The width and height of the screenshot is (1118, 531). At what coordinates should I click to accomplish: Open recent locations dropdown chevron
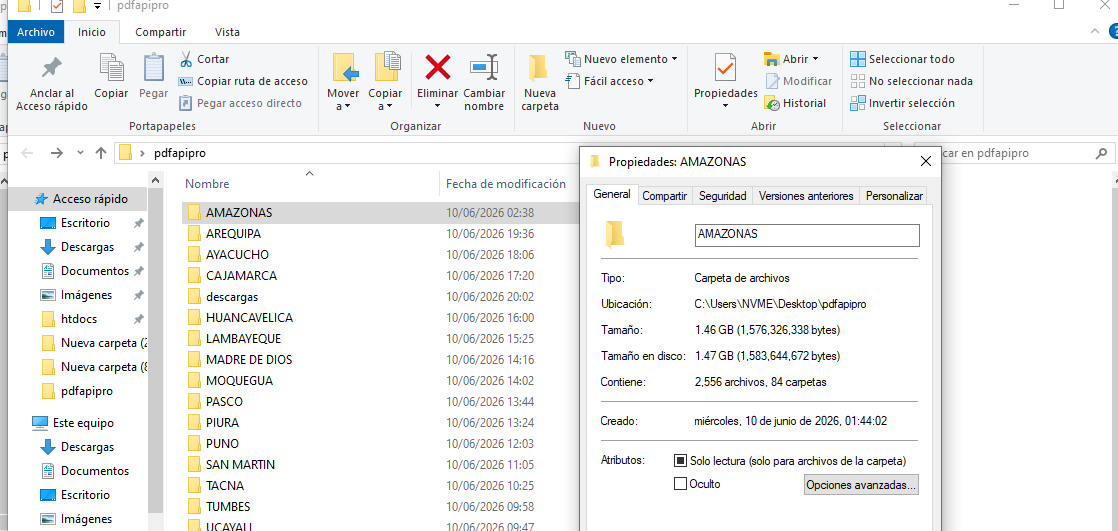pyautogui.click(x=81, y=153)
